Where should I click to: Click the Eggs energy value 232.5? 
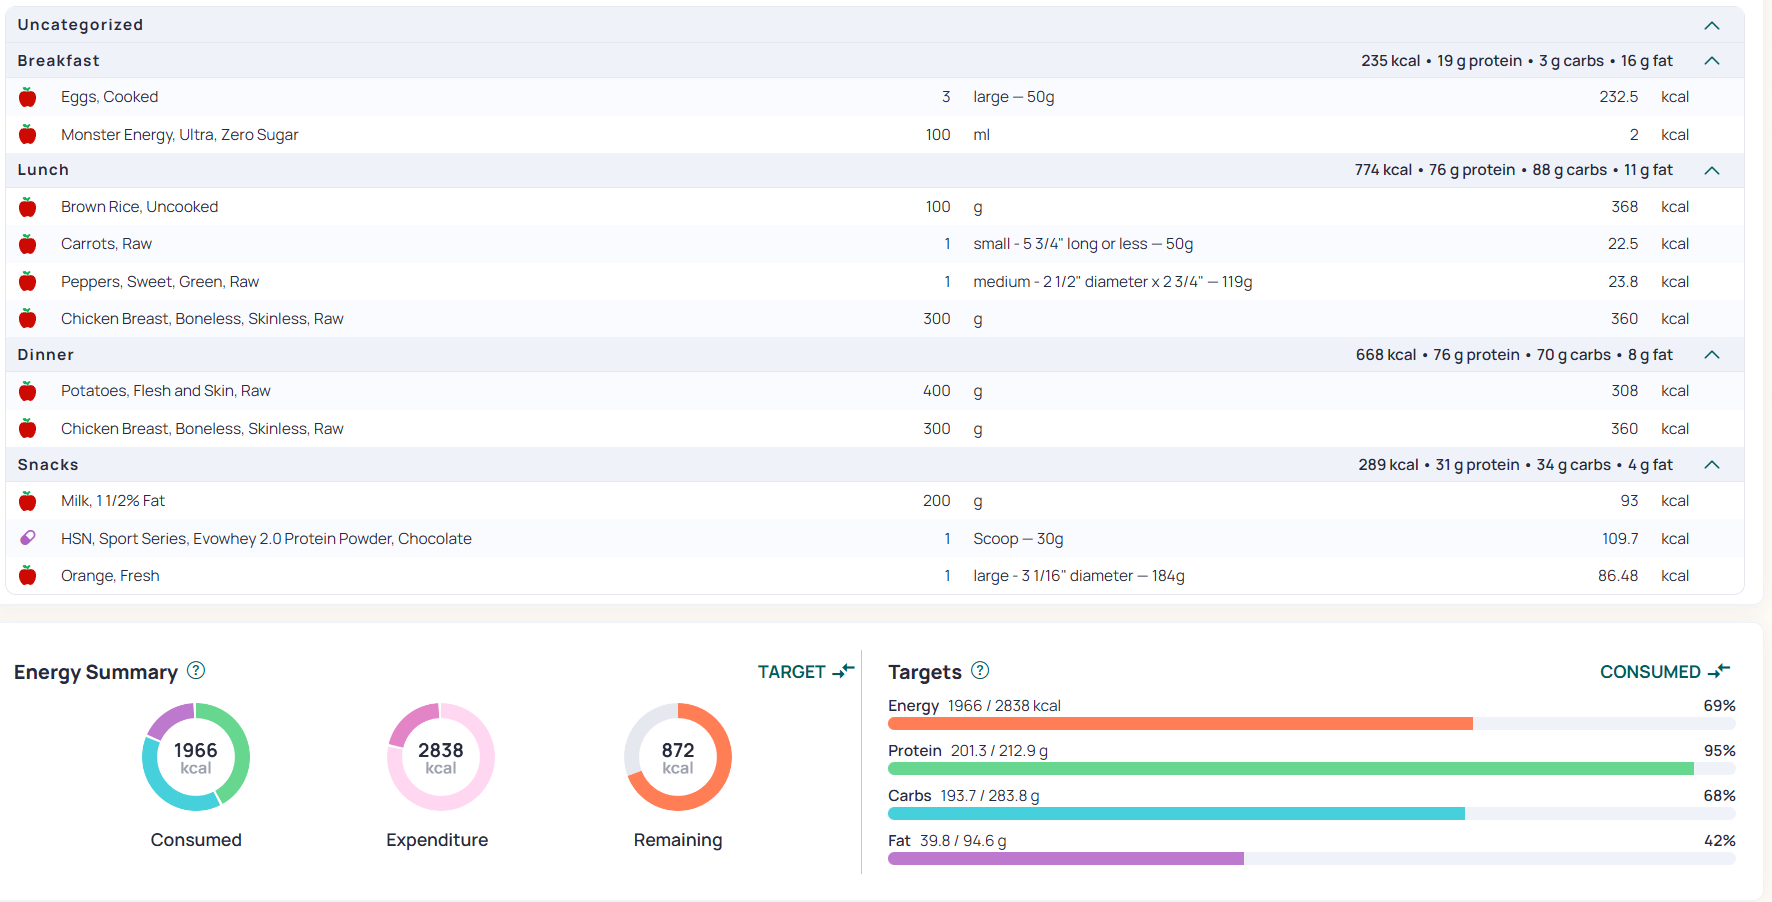(x=1619, y=97)
